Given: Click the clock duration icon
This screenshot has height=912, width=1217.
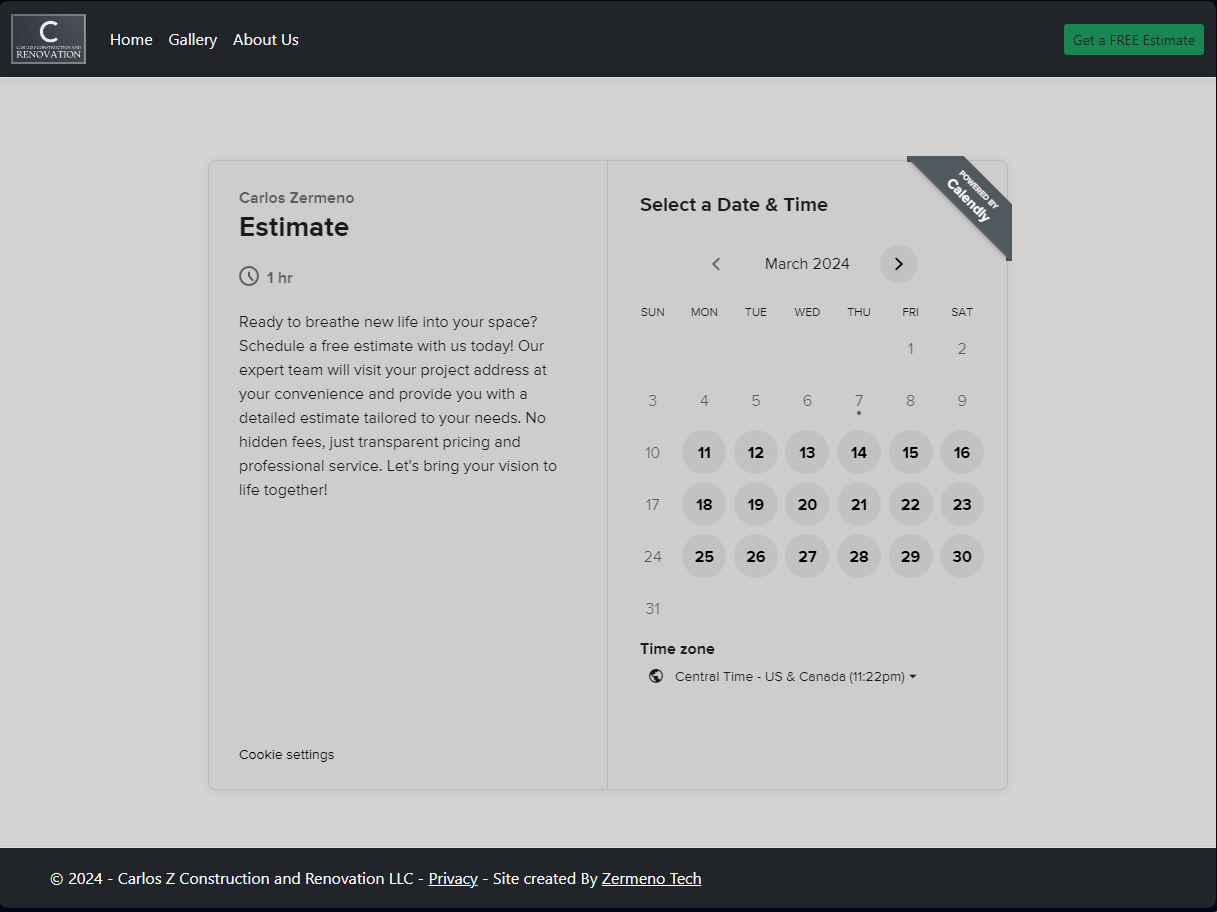Looking at the screenshot, I should pyautogui.click(x=249, y=276).
